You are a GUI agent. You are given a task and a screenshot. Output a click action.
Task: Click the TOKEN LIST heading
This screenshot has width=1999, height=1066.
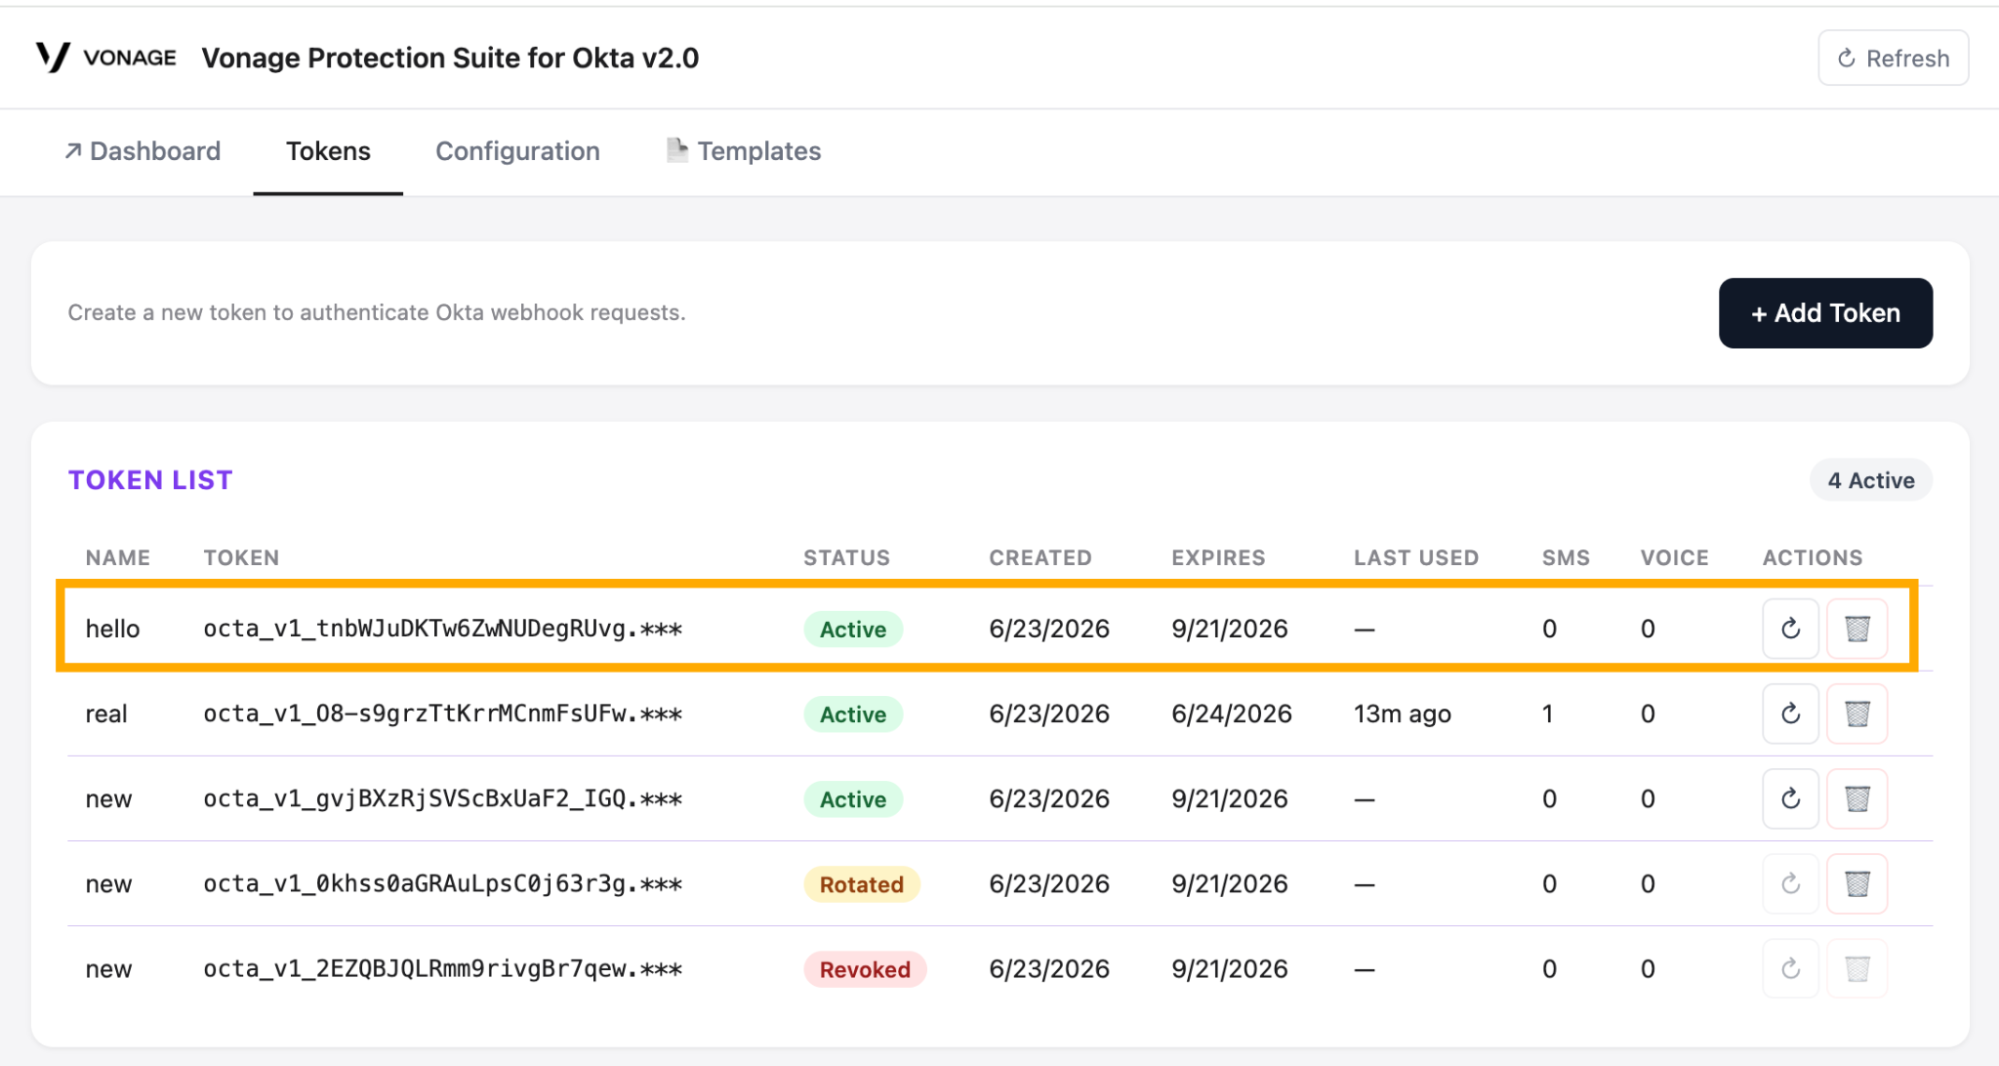click(x=150, y=481)
